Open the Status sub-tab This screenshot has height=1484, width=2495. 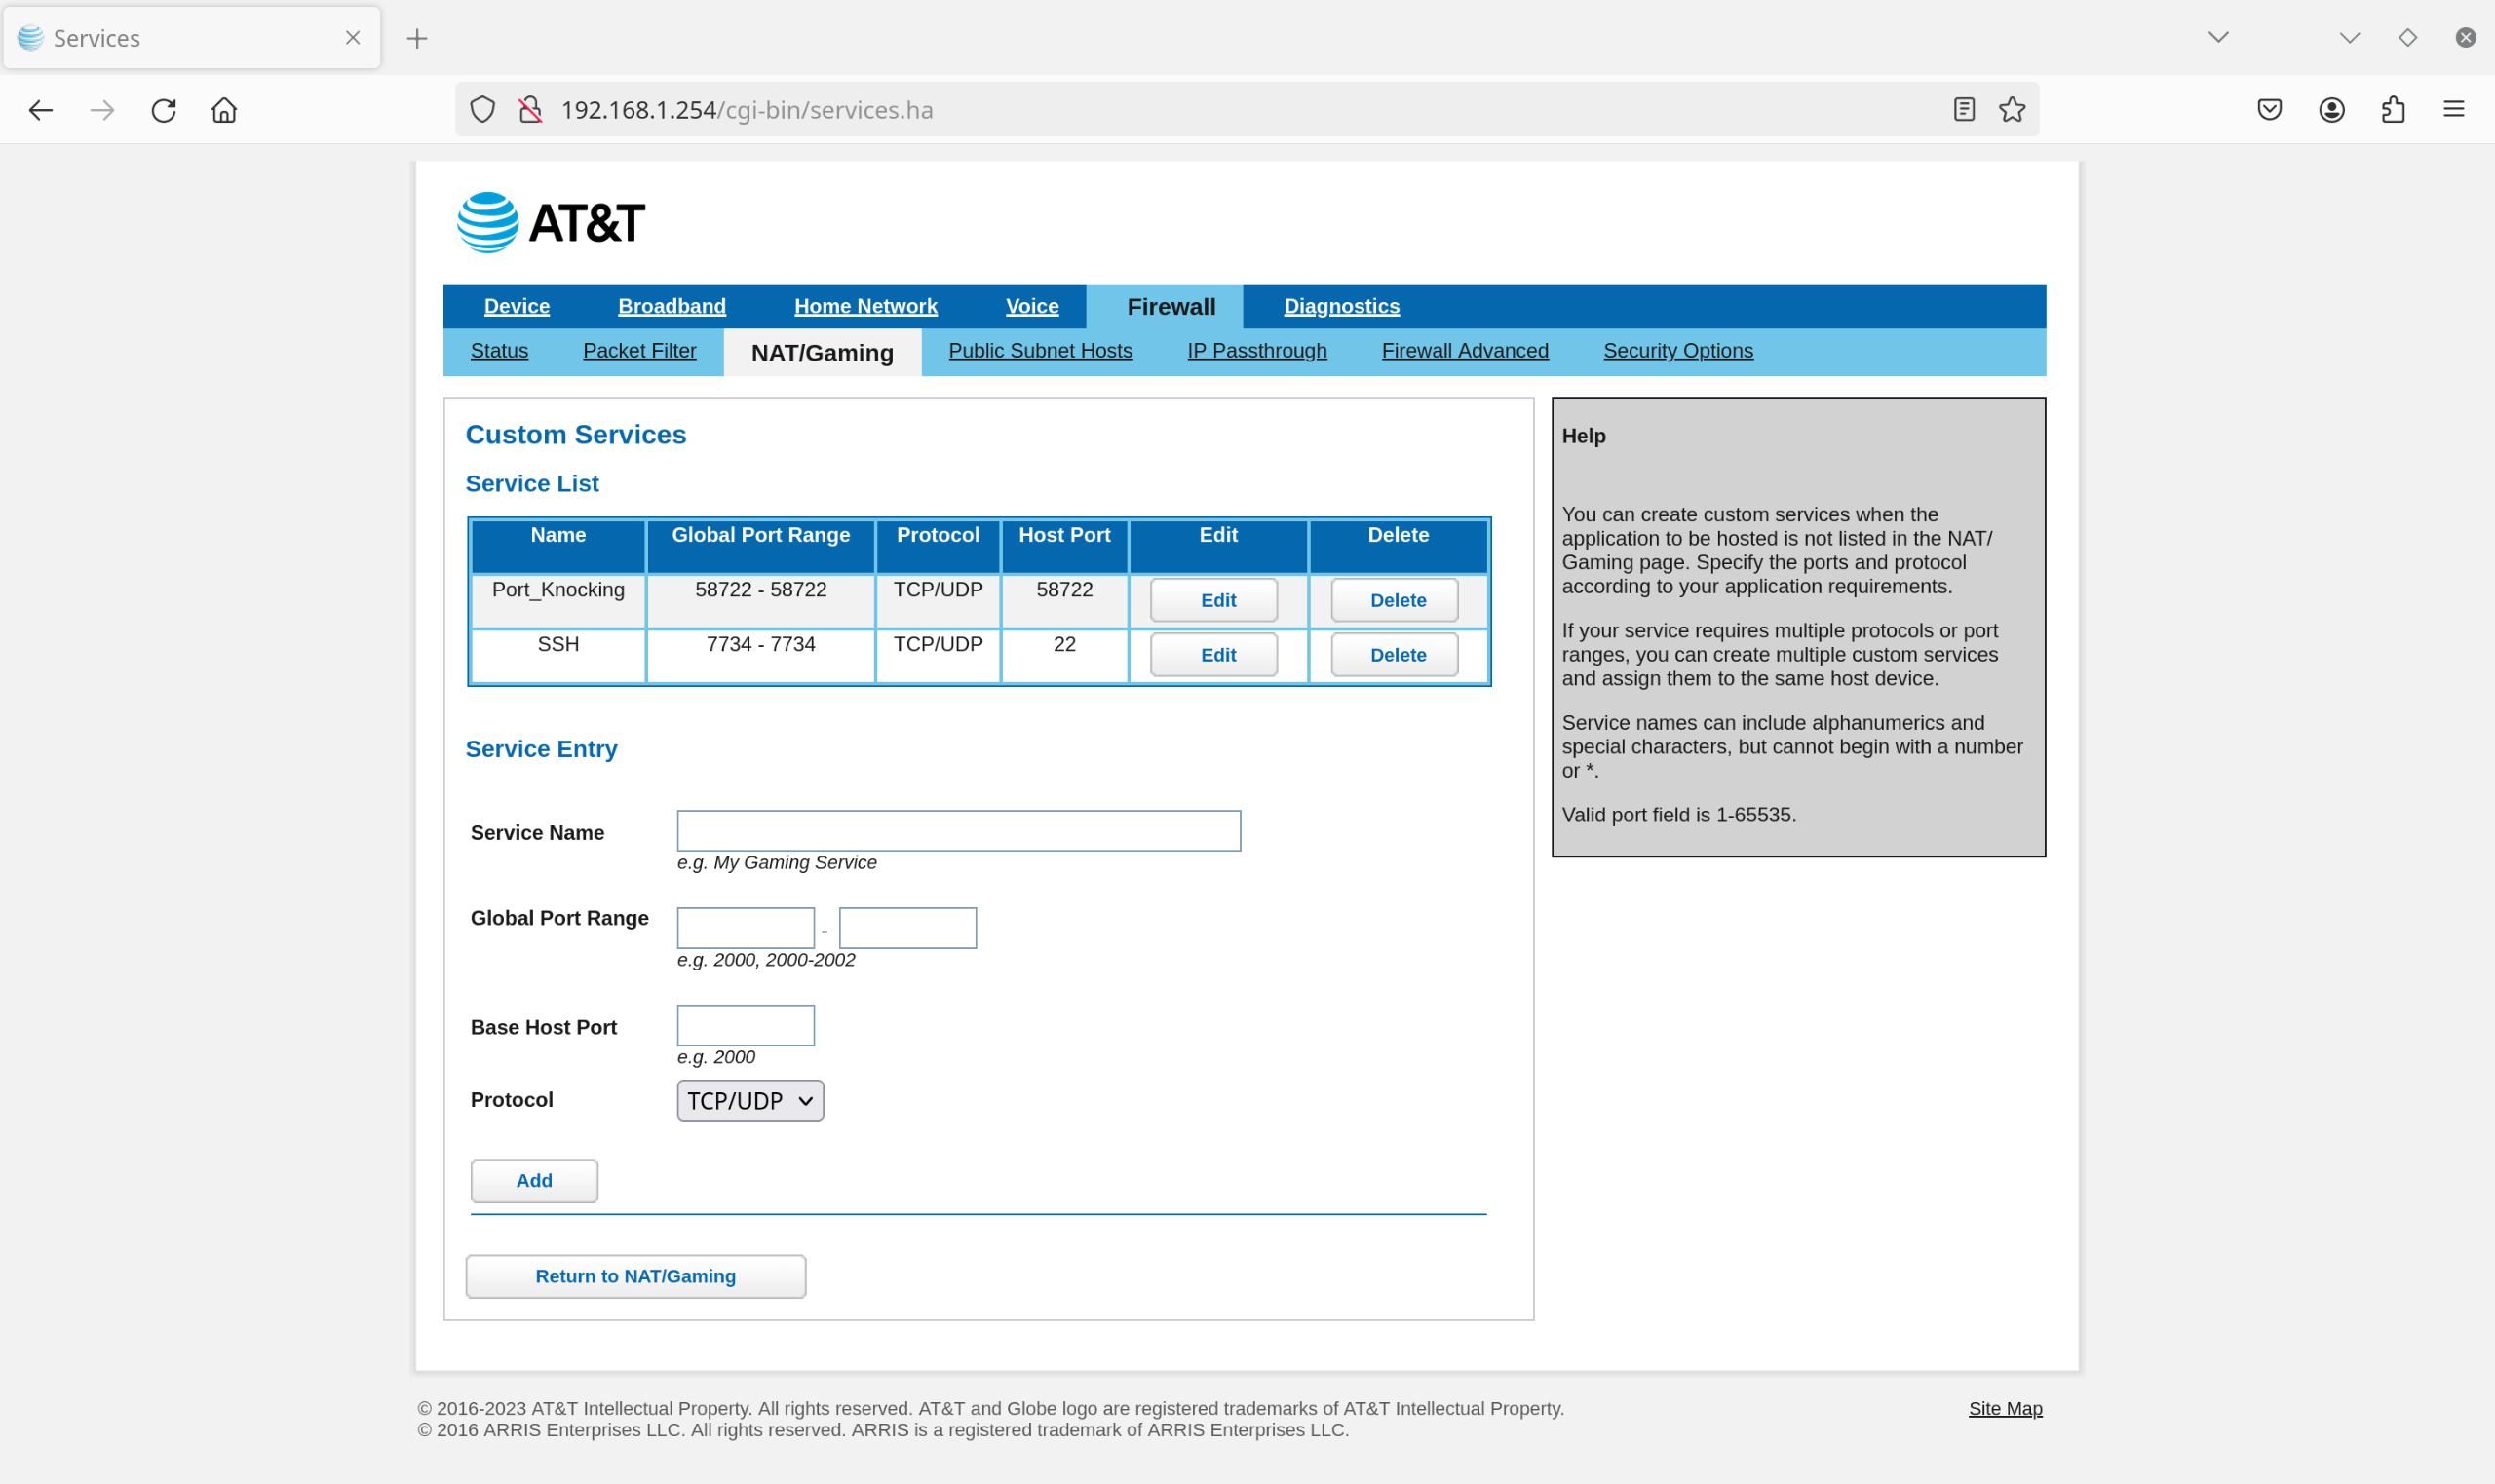click(499, 351)
